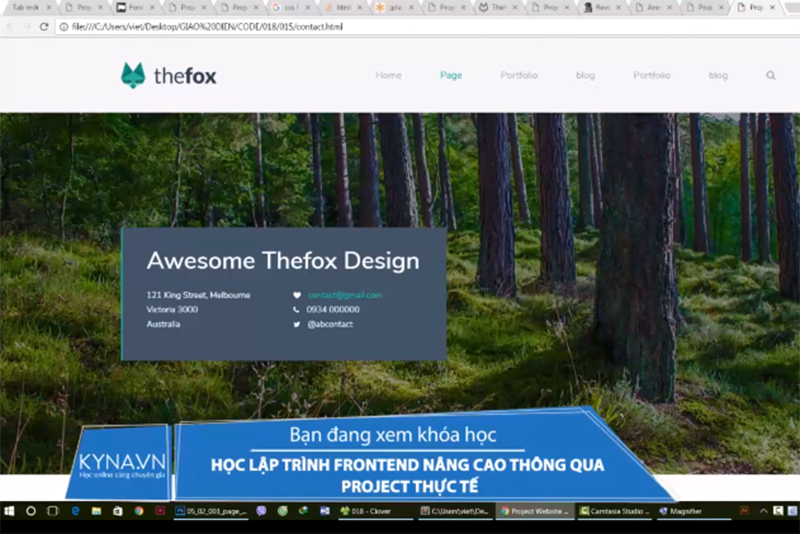Switch to the 'Tab mới' browser tab

pyautogui.click(x=30, y=7)
